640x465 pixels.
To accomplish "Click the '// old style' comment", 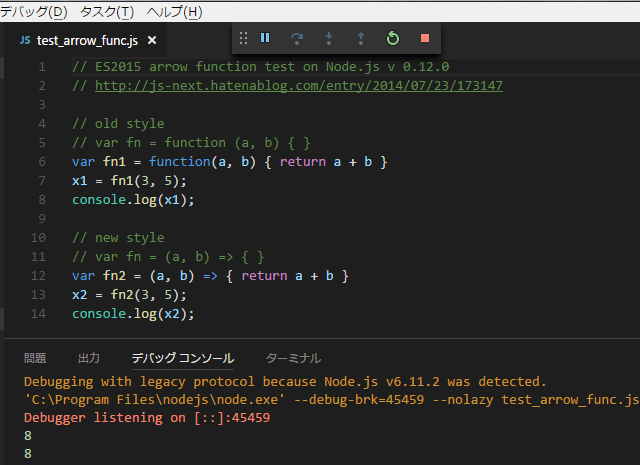I will (x=118, y=124).
